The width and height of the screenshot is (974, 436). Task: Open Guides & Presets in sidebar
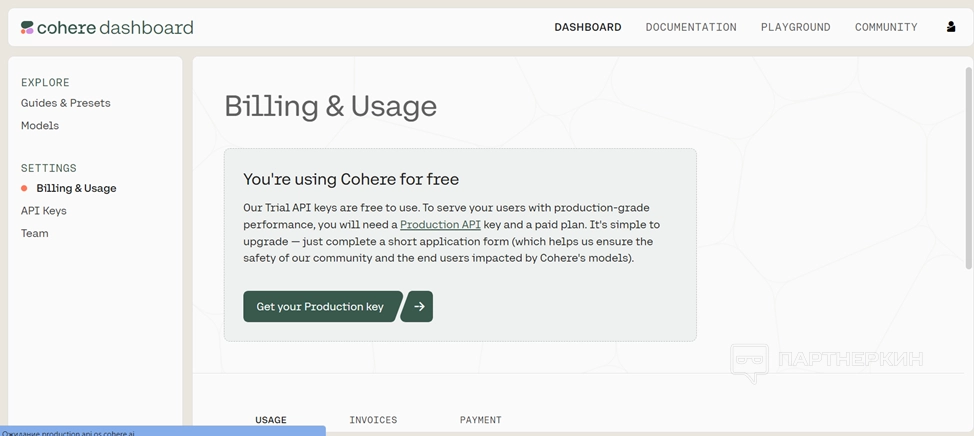pyautogui.click(x=66, y=103)
